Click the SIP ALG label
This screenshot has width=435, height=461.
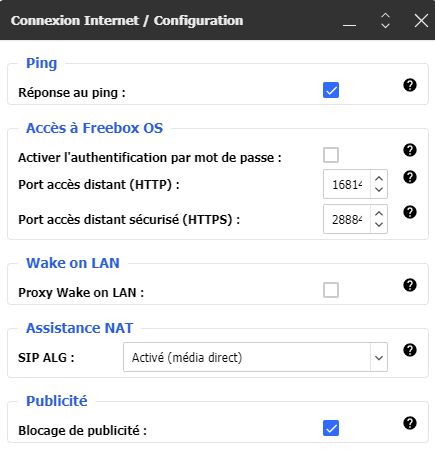46,357
